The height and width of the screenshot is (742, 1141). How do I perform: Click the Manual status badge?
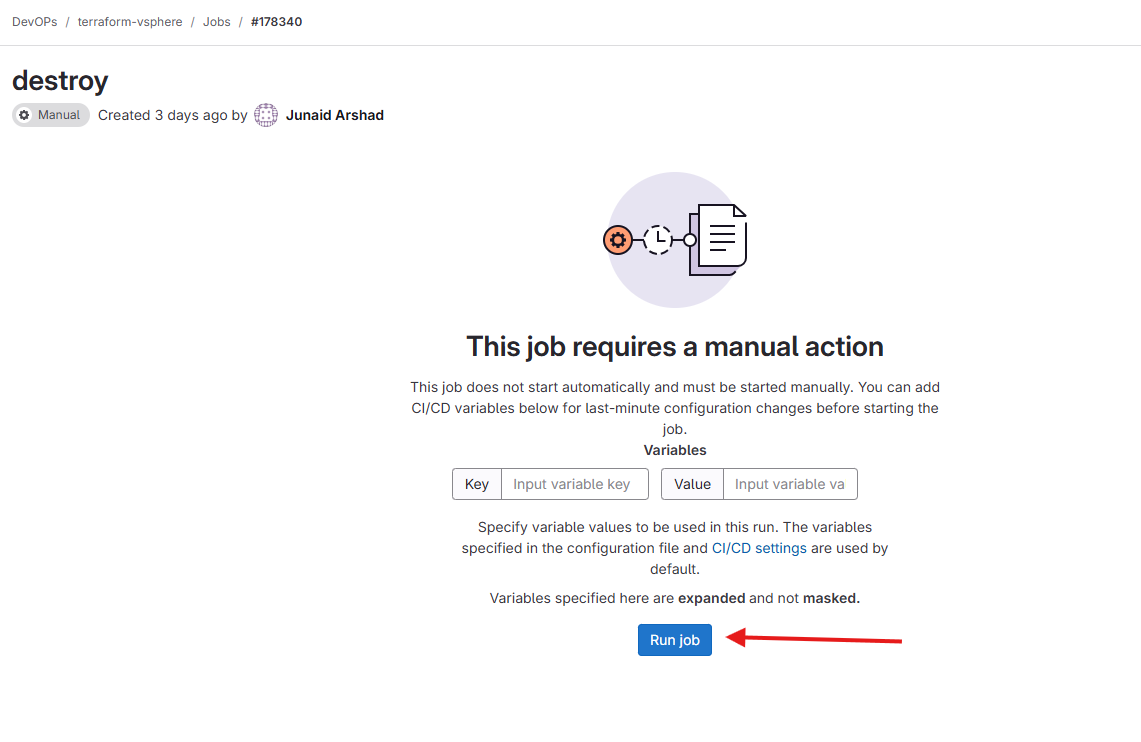tap(51, 115)
